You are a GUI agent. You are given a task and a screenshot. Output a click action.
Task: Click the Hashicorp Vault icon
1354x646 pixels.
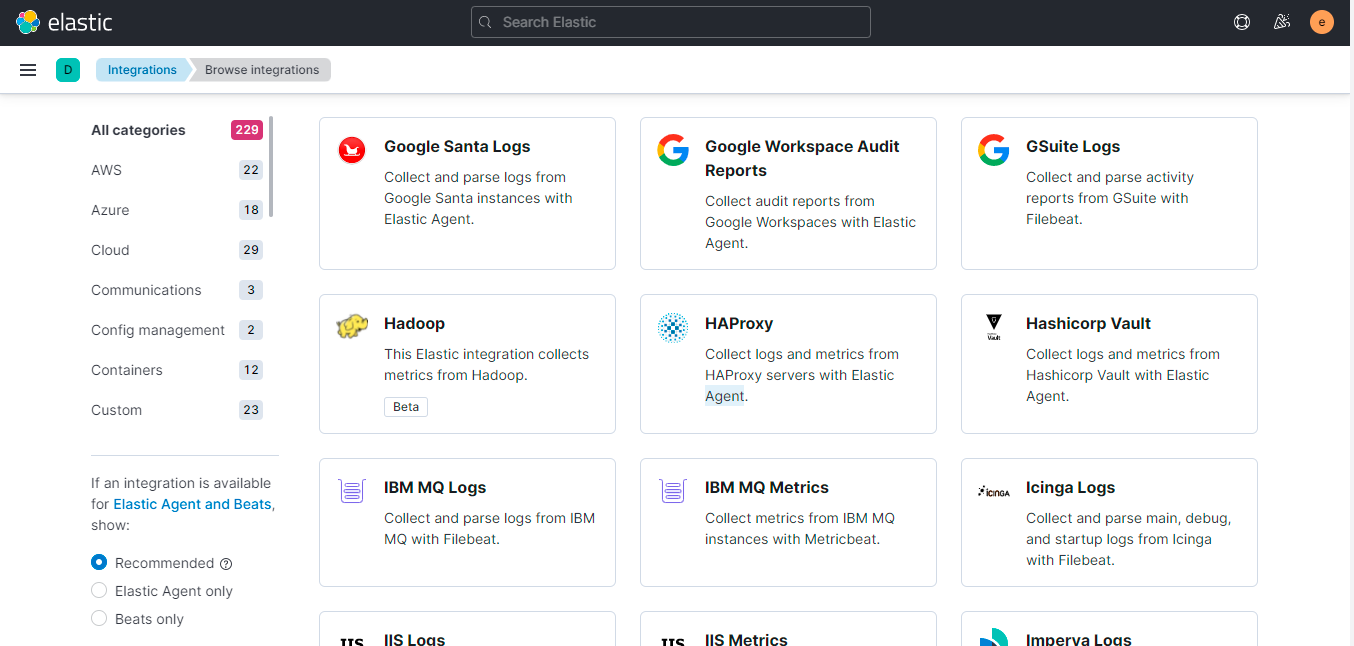tap(994, 327)
